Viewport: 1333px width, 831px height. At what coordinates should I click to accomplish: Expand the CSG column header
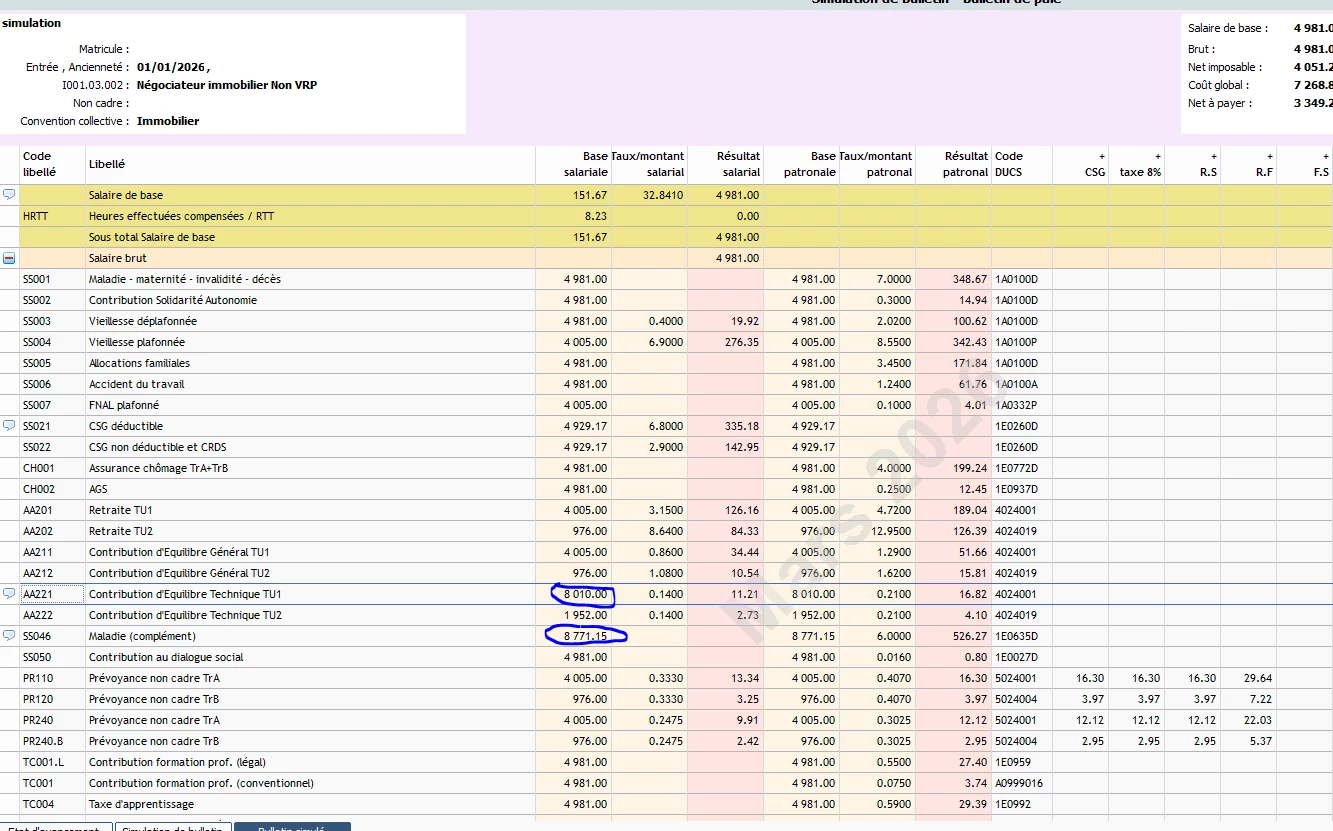pyautogui.click(x=1101, y=156)
